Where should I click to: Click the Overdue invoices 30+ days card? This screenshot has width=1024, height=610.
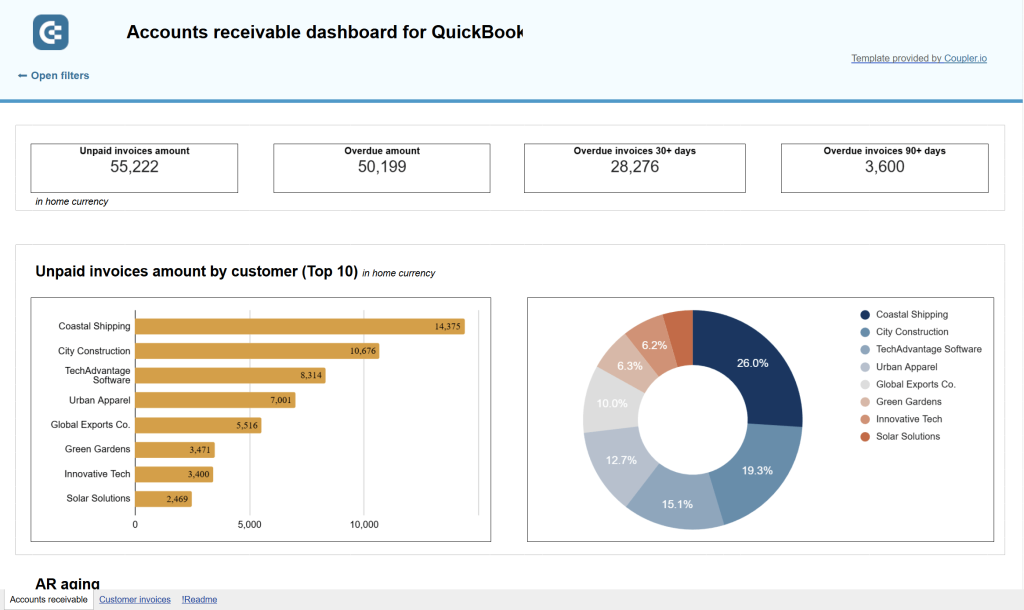click(634, 168)
